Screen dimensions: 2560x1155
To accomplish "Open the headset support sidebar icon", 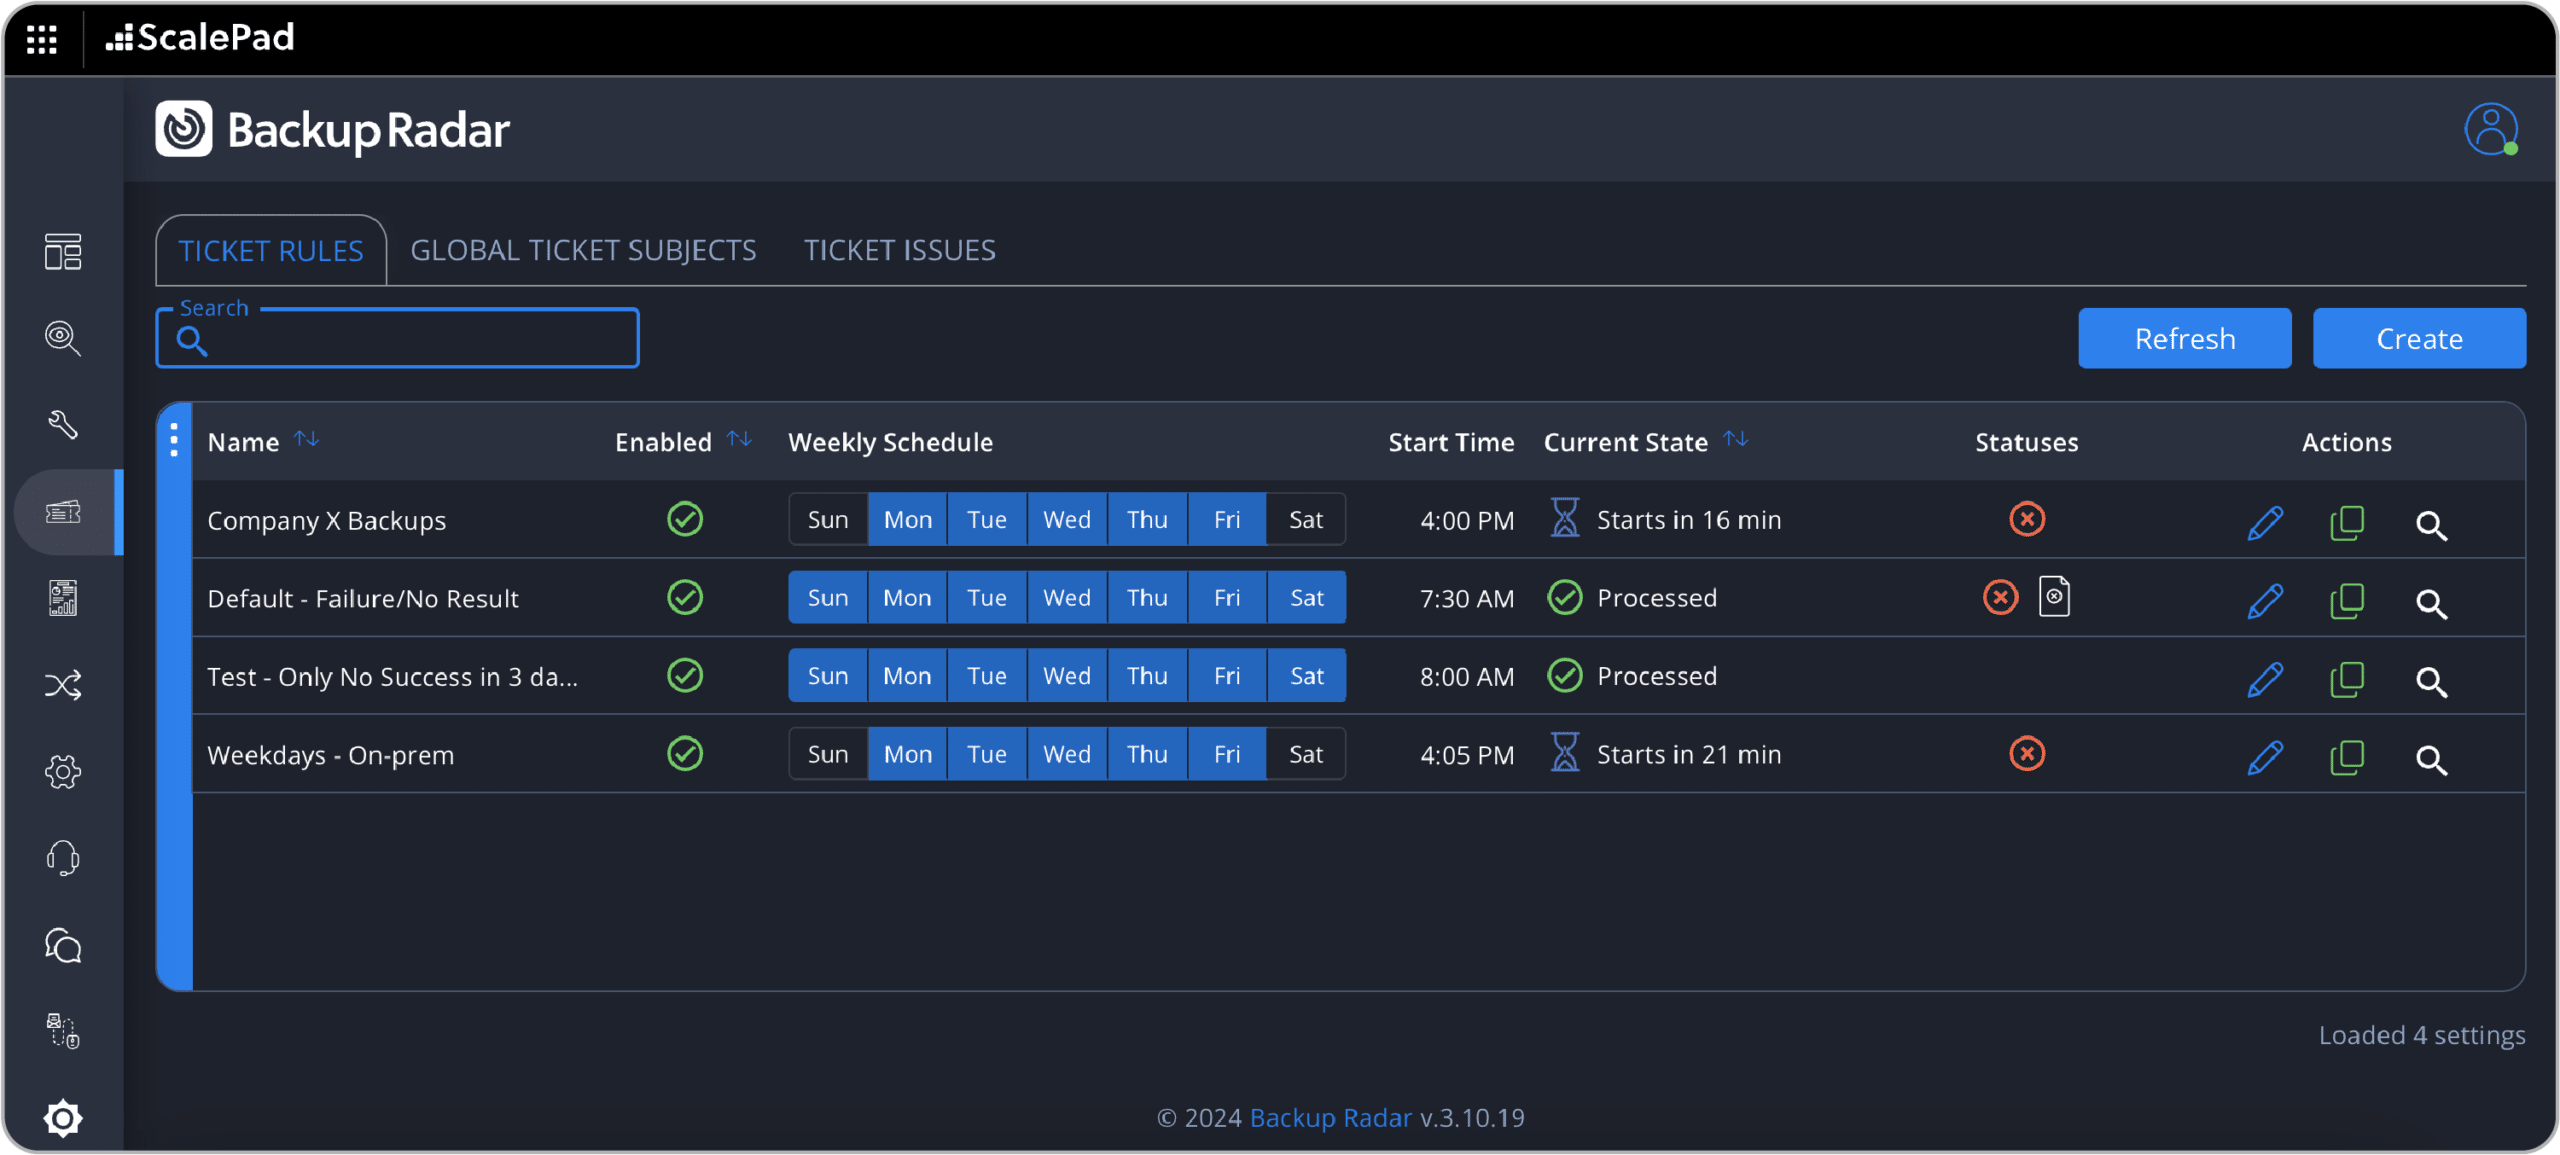I will (63, 858).
